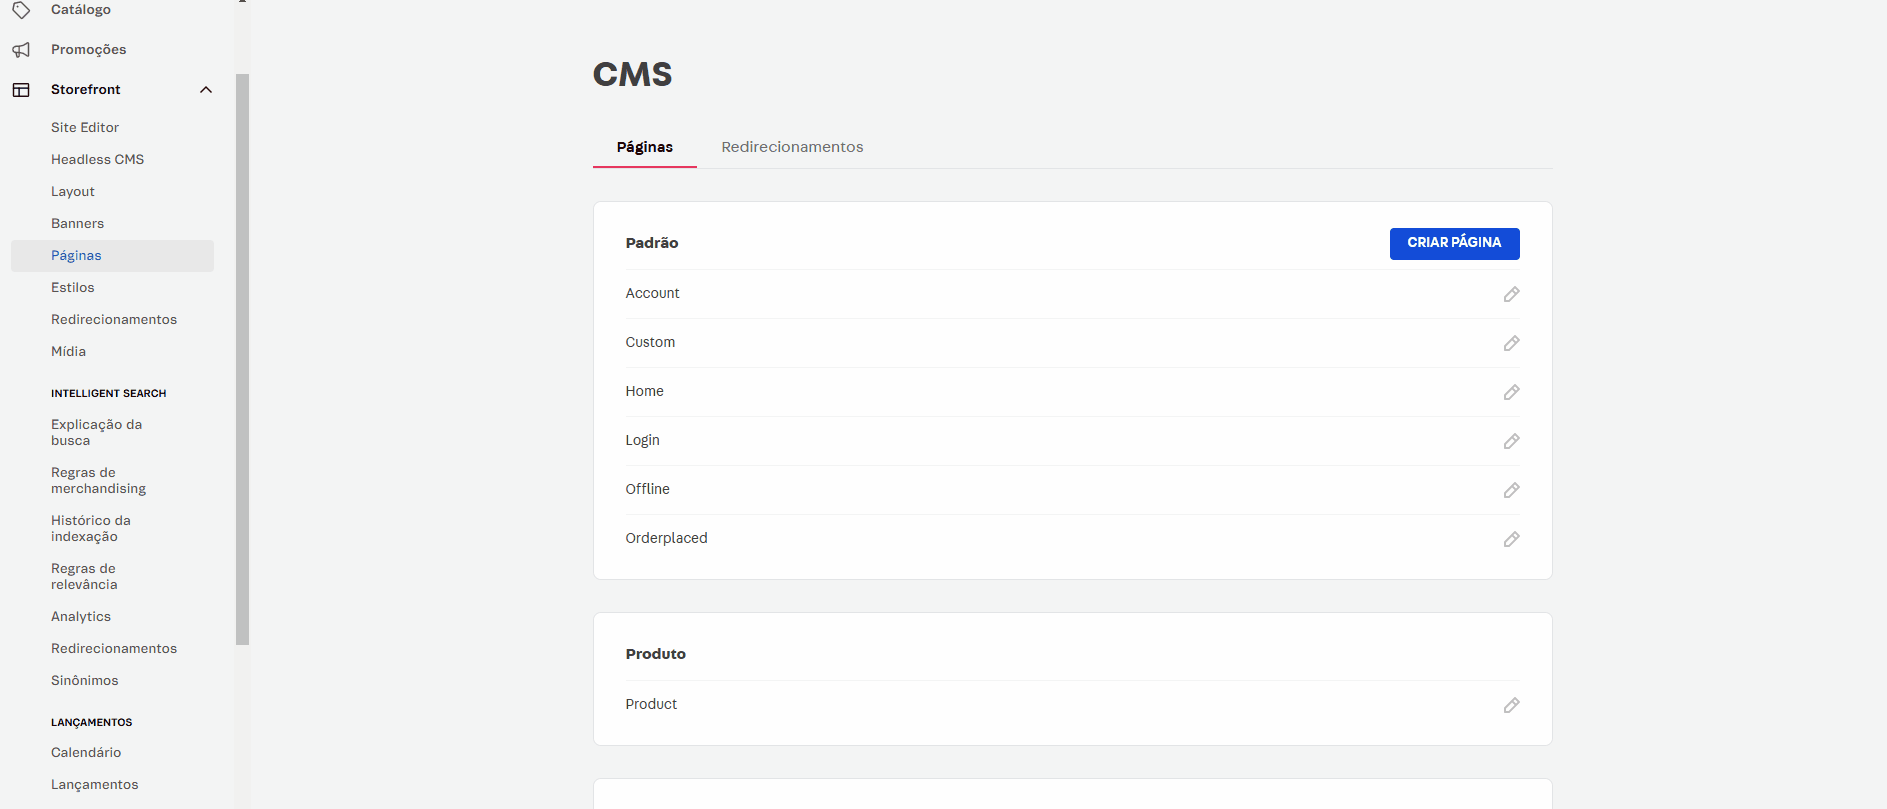Viewport: 1887px width, 809px height.
Task: Open Analytics under Intelligent Search
Action: point(80,616)
